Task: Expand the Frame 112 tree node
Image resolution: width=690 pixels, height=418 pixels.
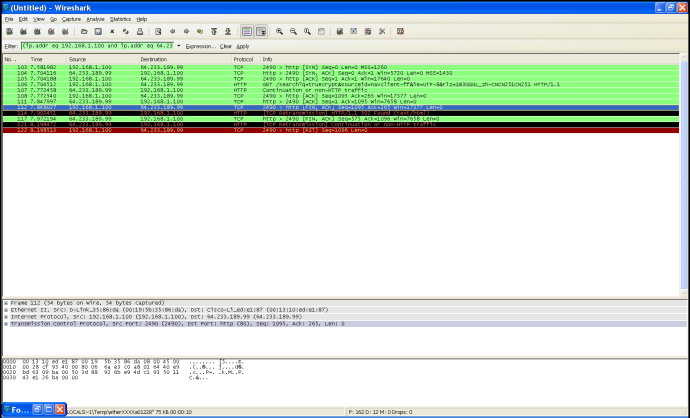Action: point(6,303)
